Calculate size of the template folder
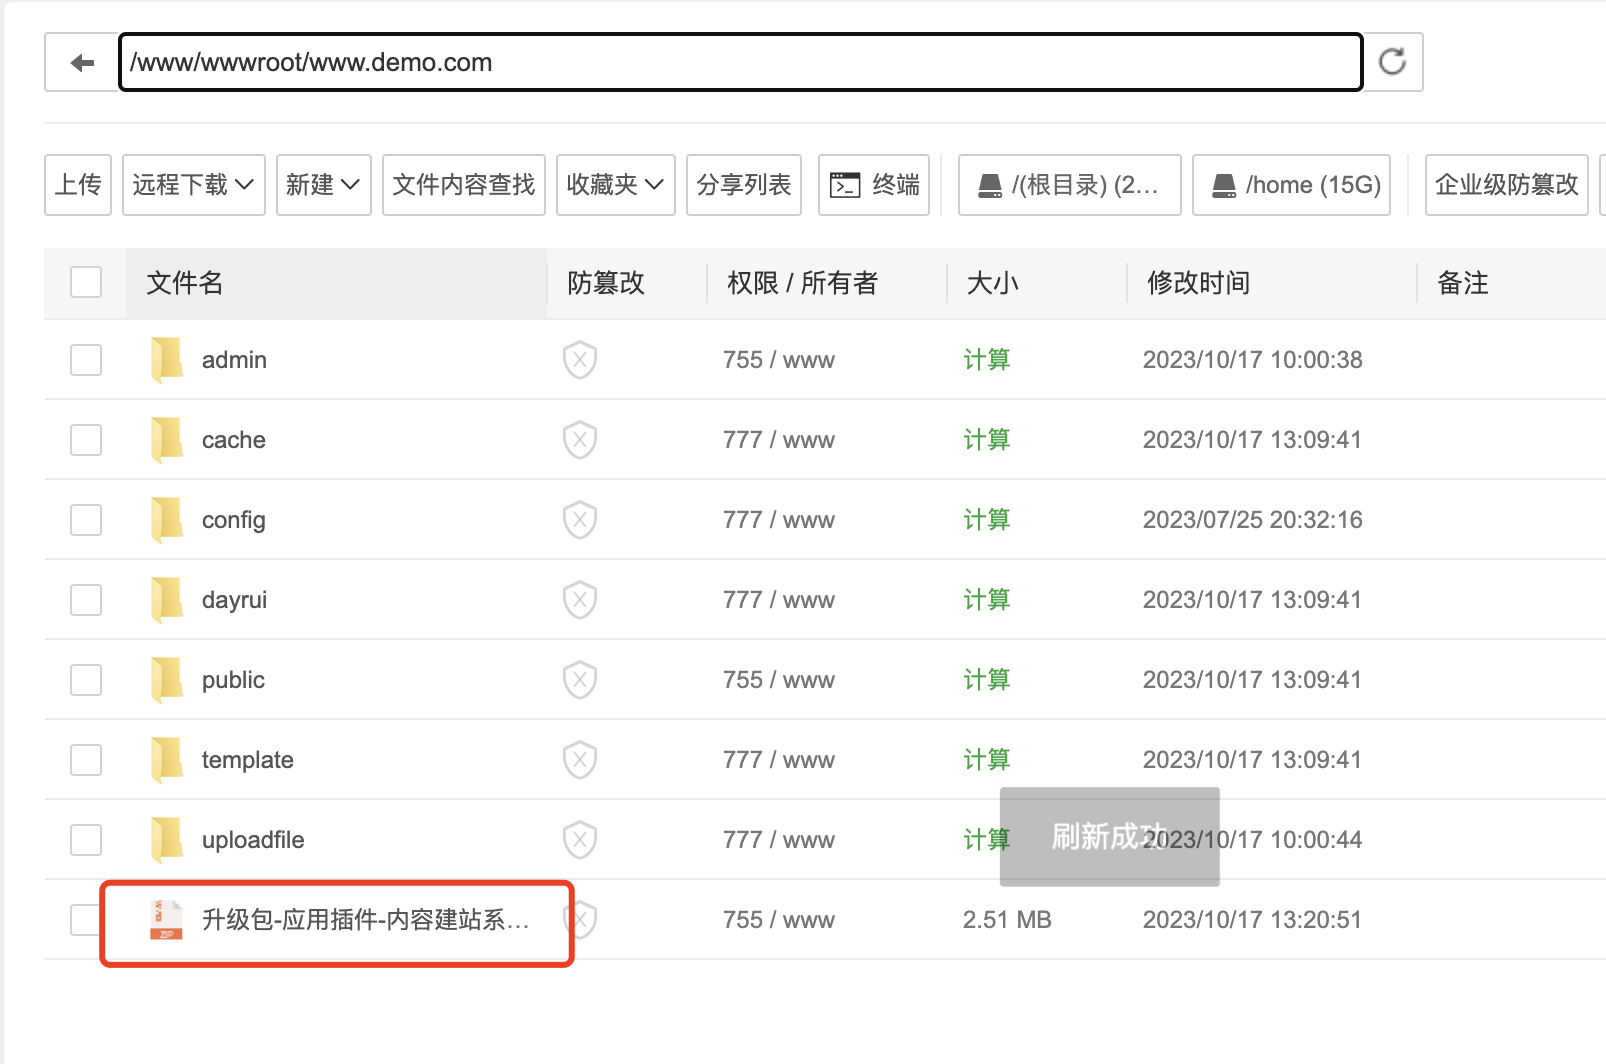This screenshot has height=1064, width=1606. coord(987,760)
